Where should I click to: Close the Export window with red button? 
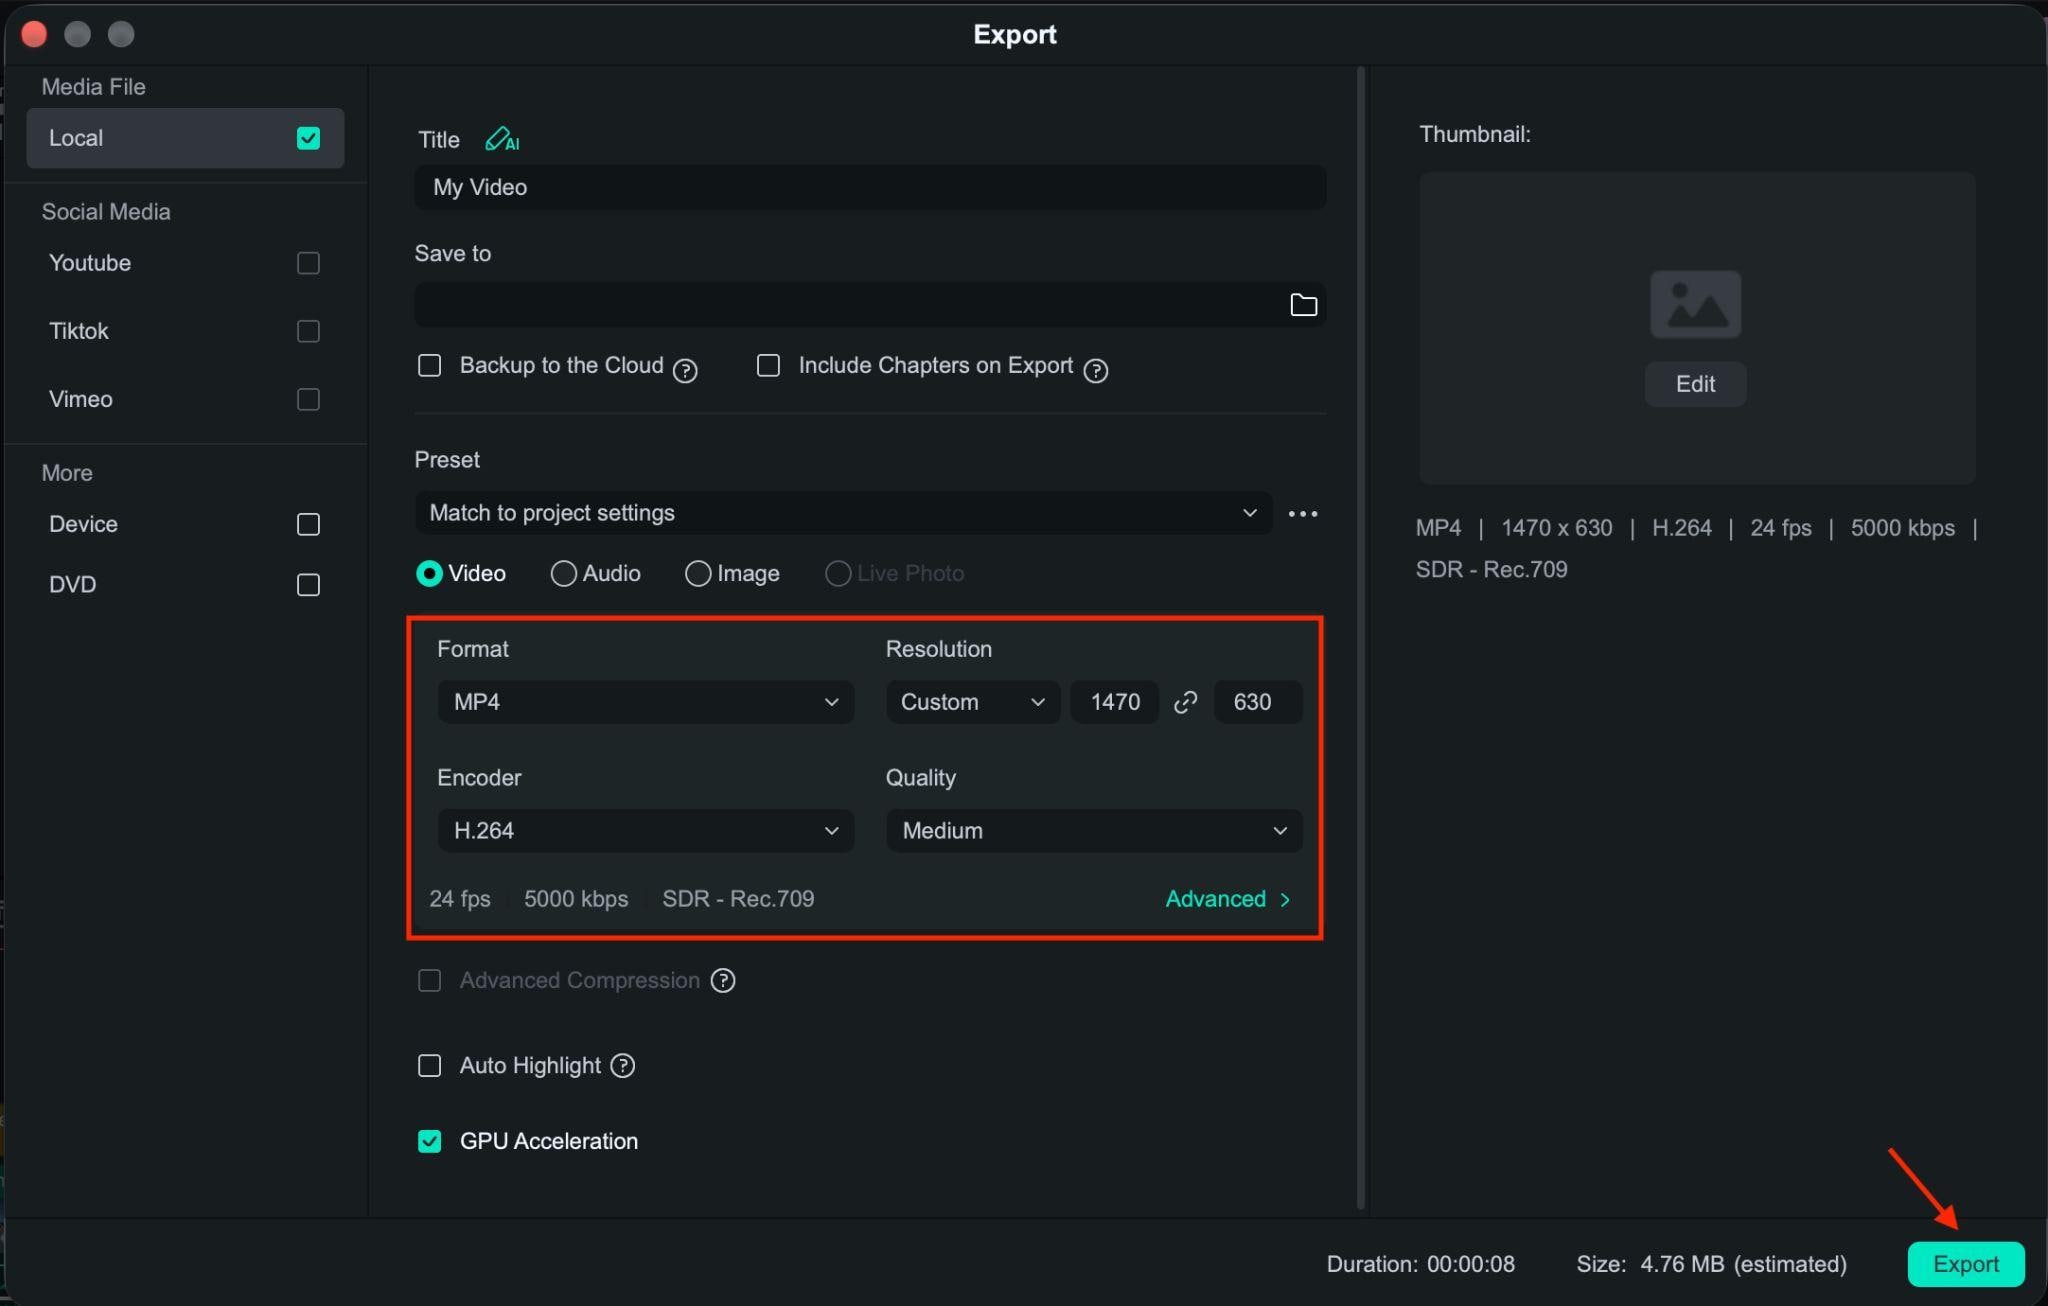tap(34, 34)
